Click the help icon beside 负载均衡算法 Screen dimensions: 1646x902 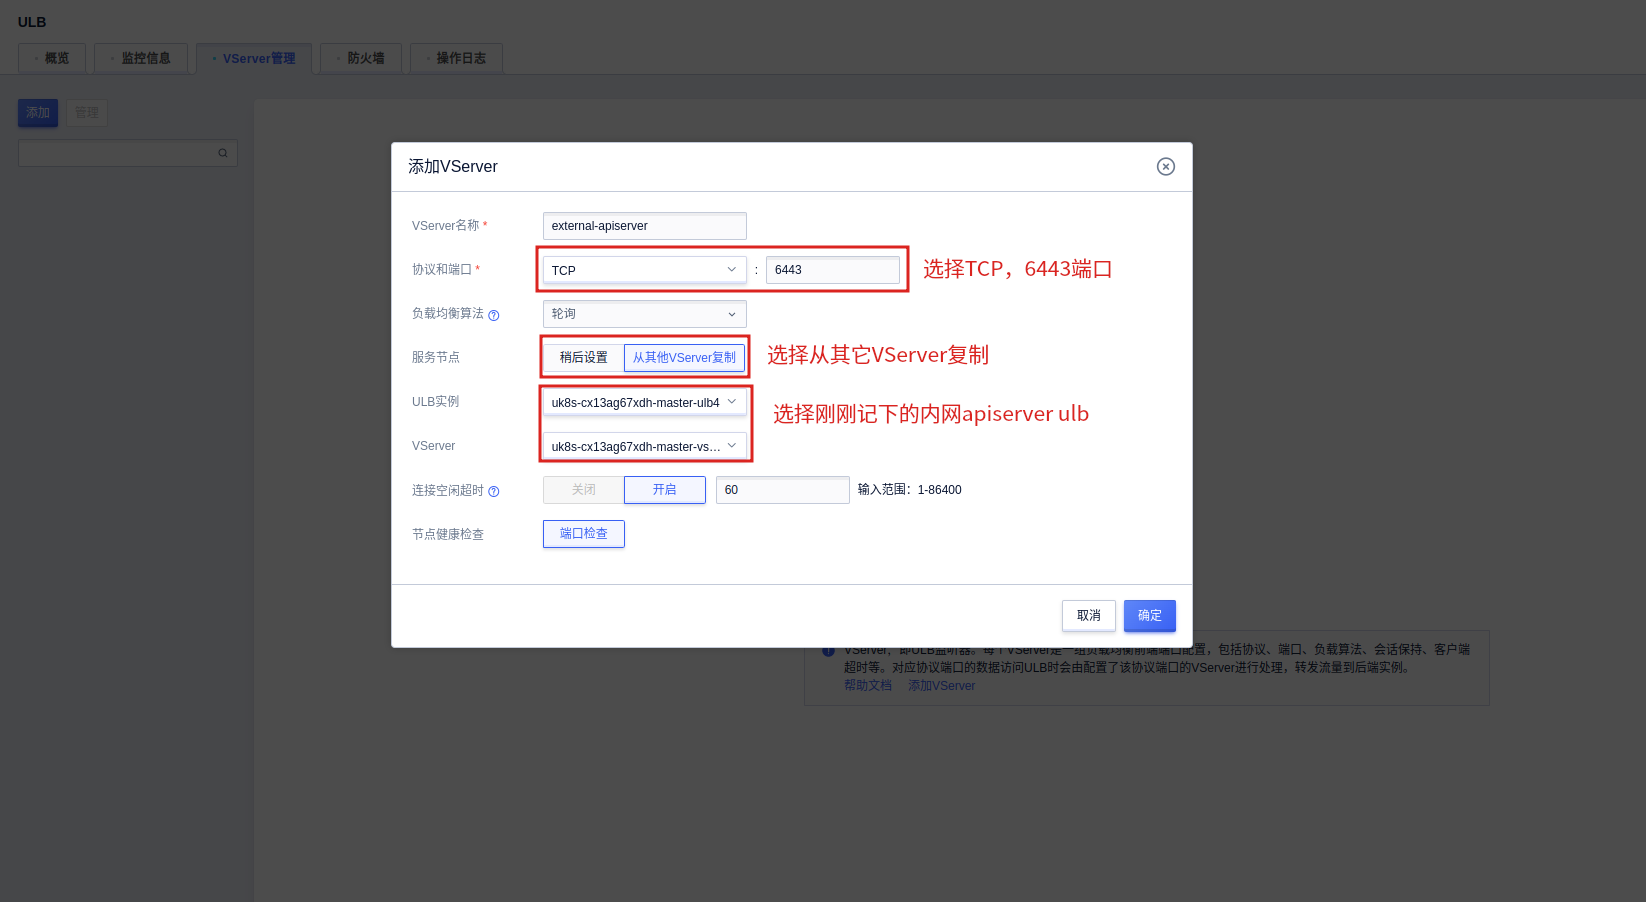coord(494,313)
